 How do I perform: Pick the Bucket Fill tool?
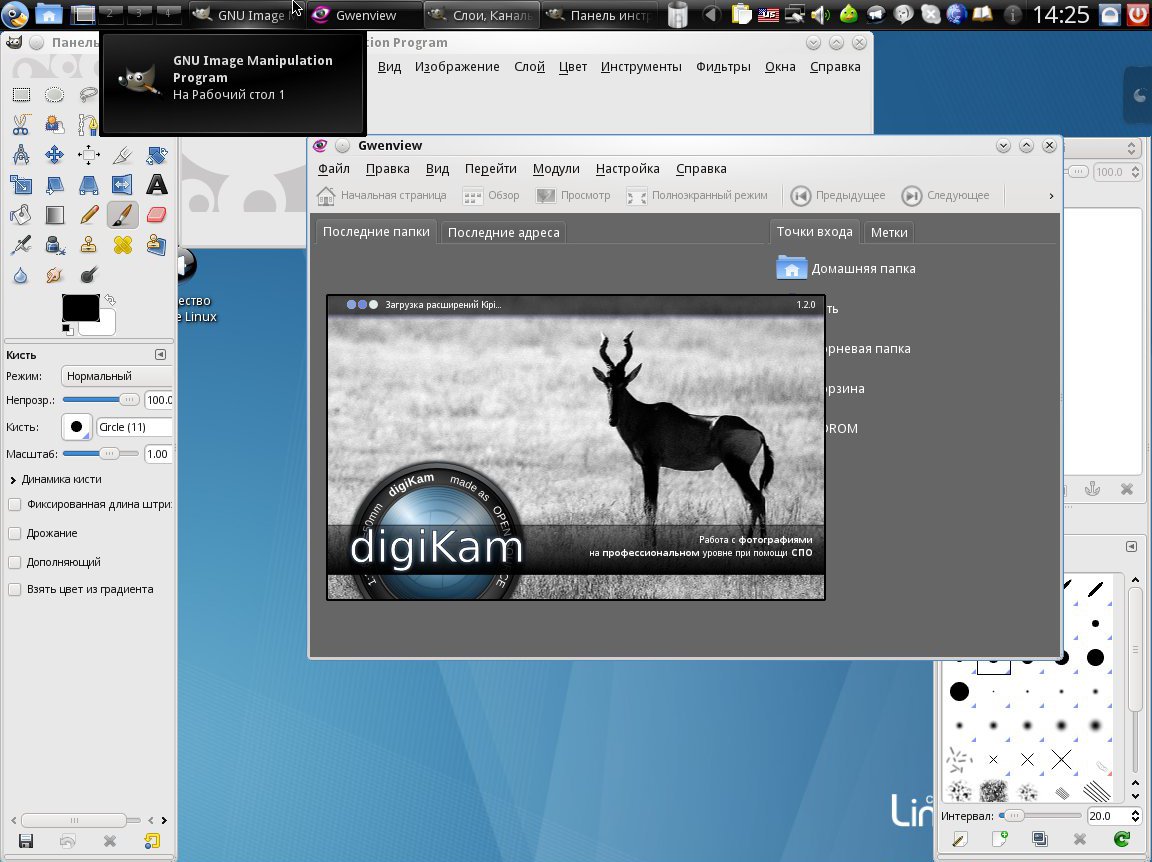[x=21, y=214]
